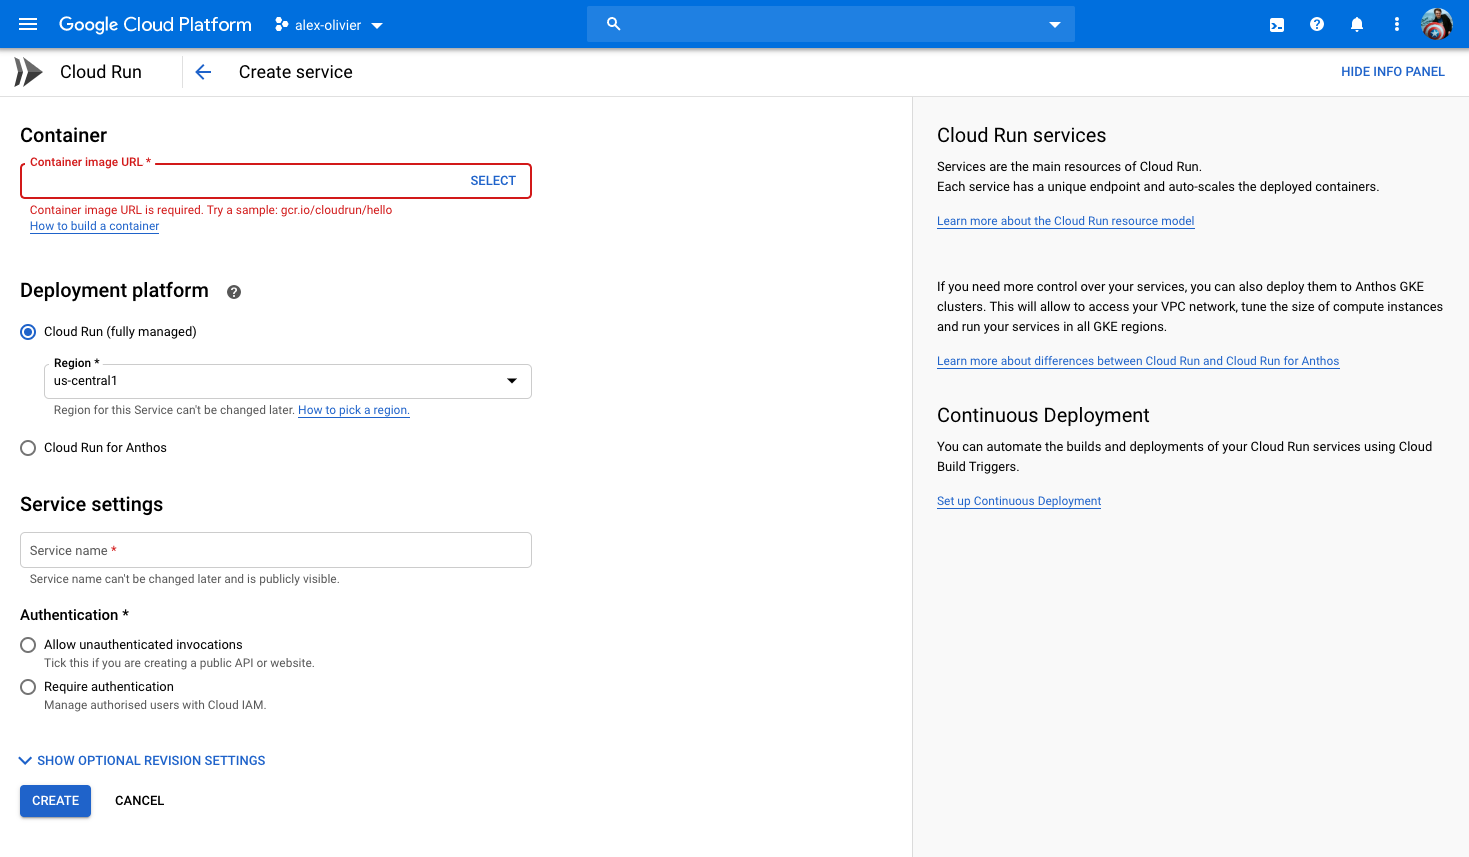Click SELECT for container image
The width and height of the screenshot is (1469, 857).
coord(493,181)
